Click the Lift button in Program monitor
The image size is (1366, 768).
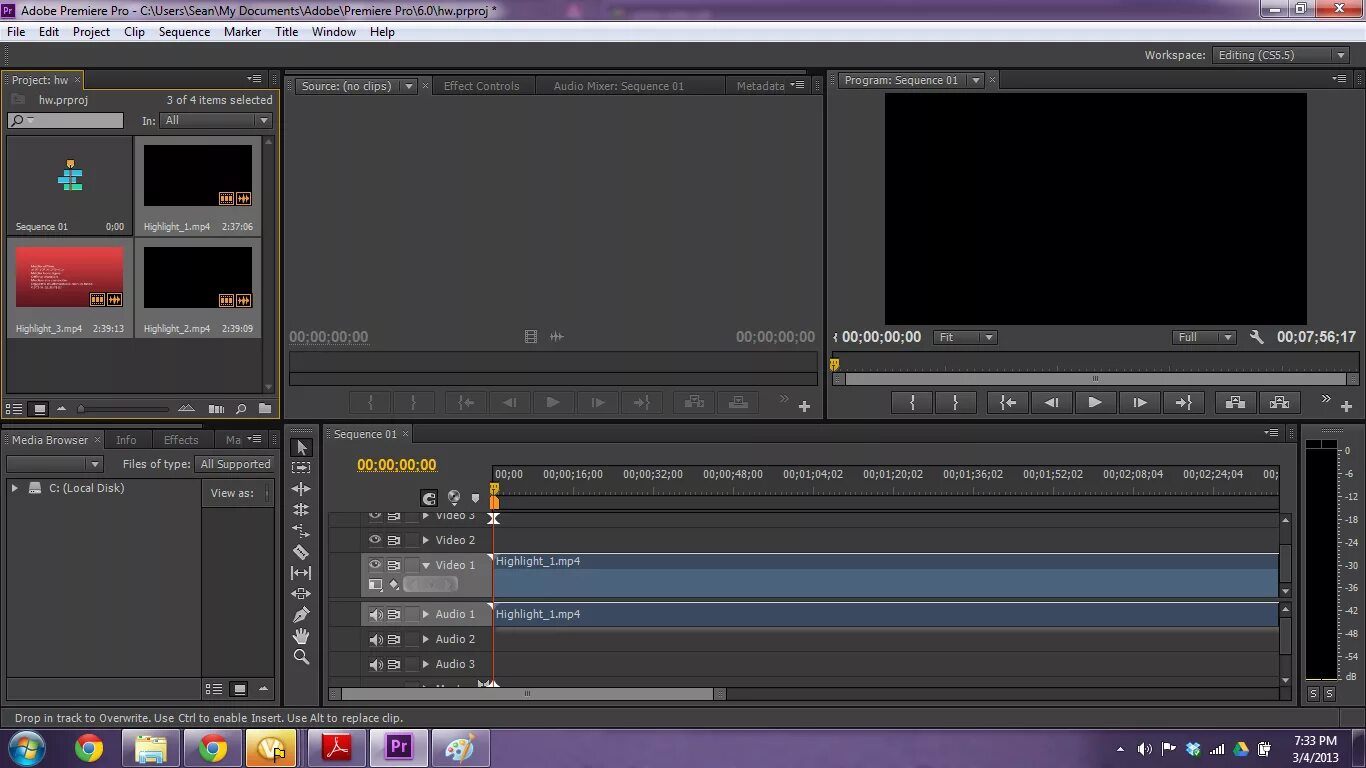[1235, 402]
